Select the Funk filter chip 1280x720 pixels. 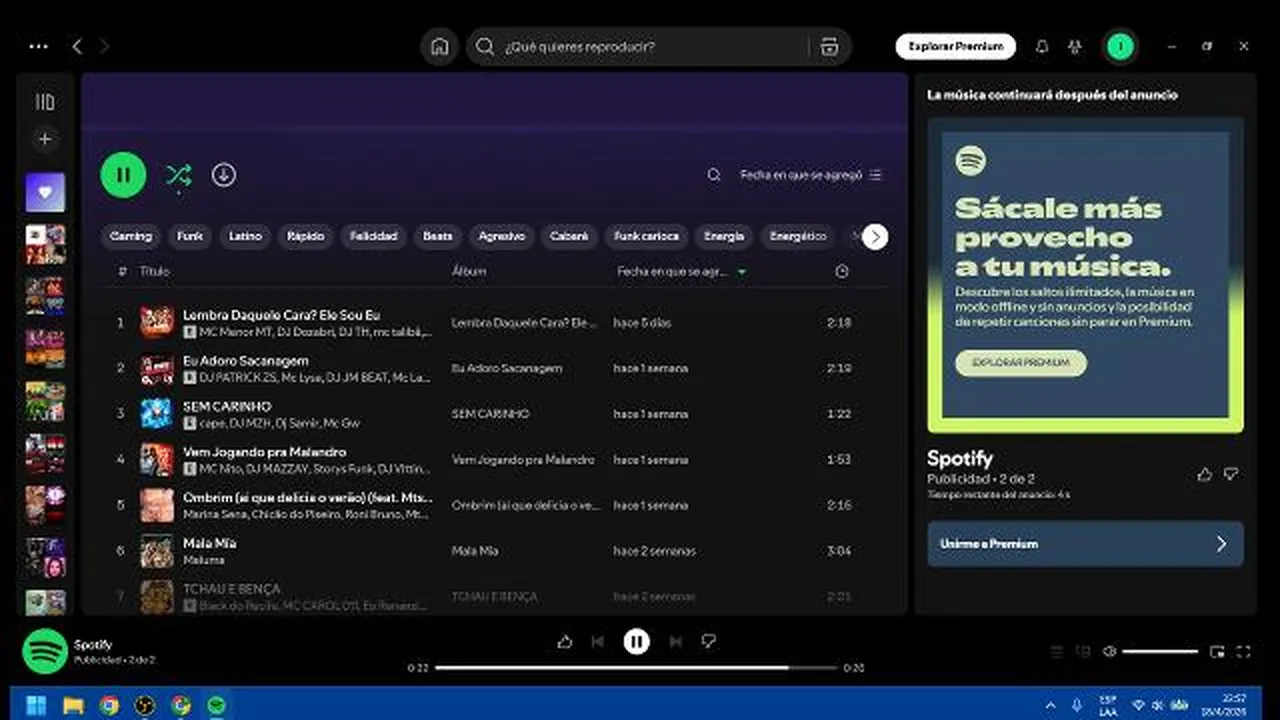190,237
